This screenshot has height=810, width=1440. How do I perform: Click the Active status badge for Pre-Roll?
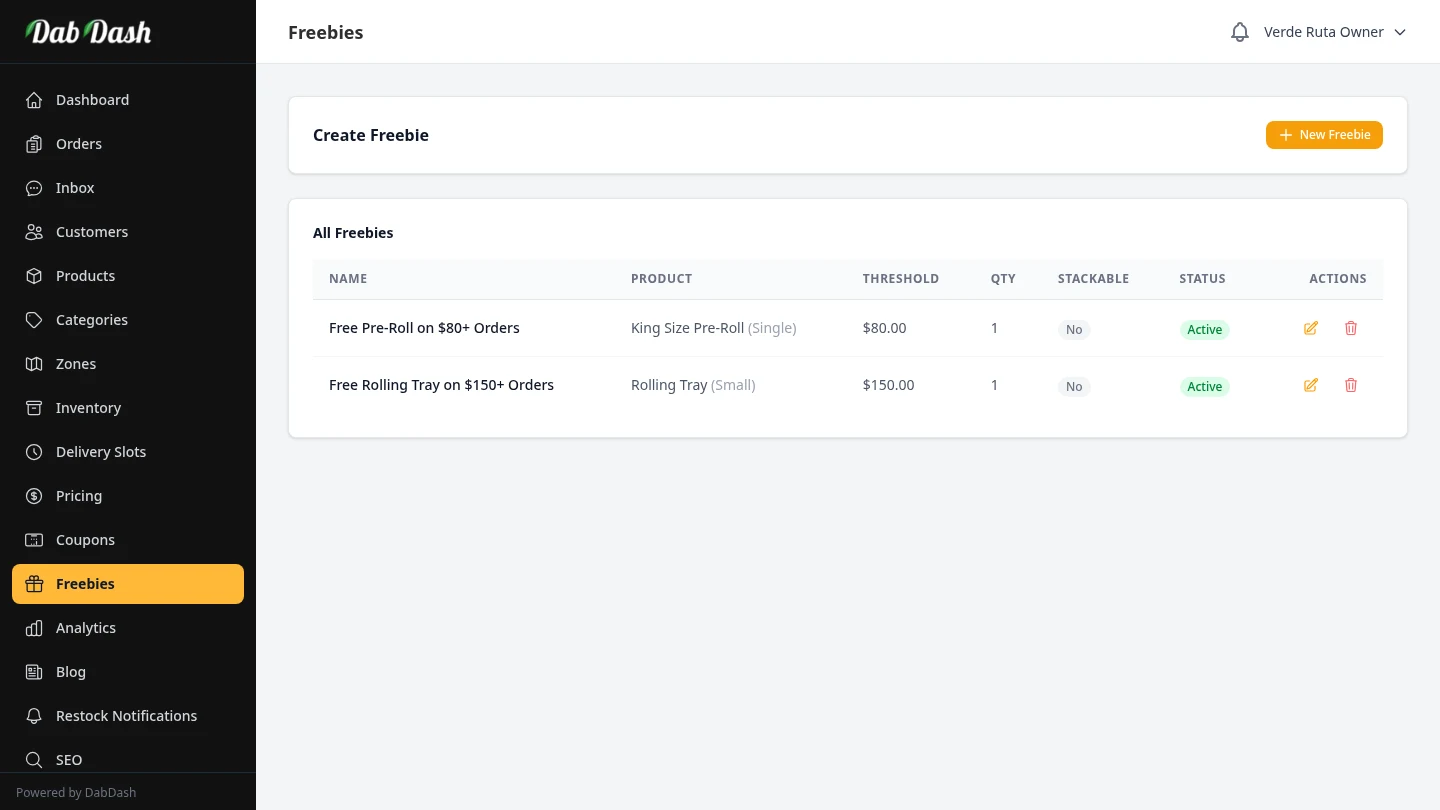click(x=1204, y=330)
